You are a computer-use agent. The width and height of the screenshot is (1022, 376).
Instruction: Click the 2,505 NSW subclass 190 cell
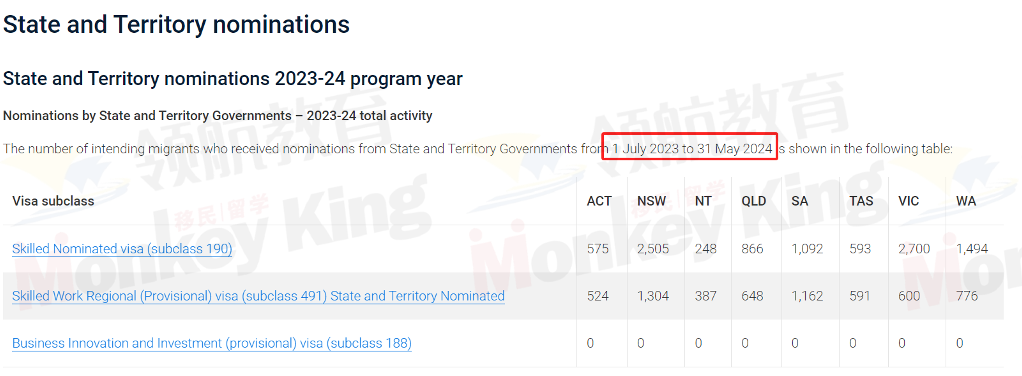pyautogui.click(x=653, y=249)
